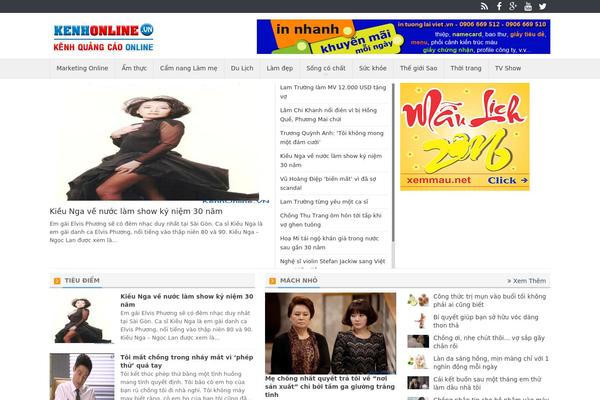Open the TV Show menu item
Image resolution: width=600 pixels, height=400 pixels.
click(508, 68)
